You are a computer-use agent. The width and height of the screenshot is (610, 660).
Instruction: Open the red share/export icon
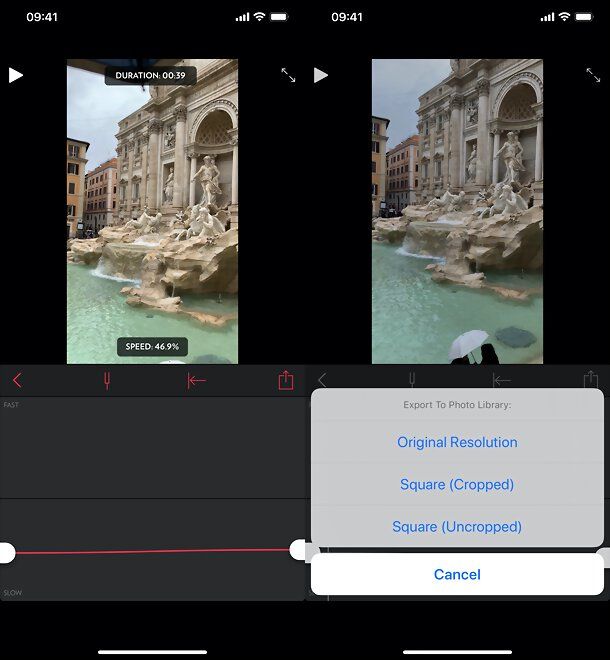pyautogui.click(x=286, y=380)
